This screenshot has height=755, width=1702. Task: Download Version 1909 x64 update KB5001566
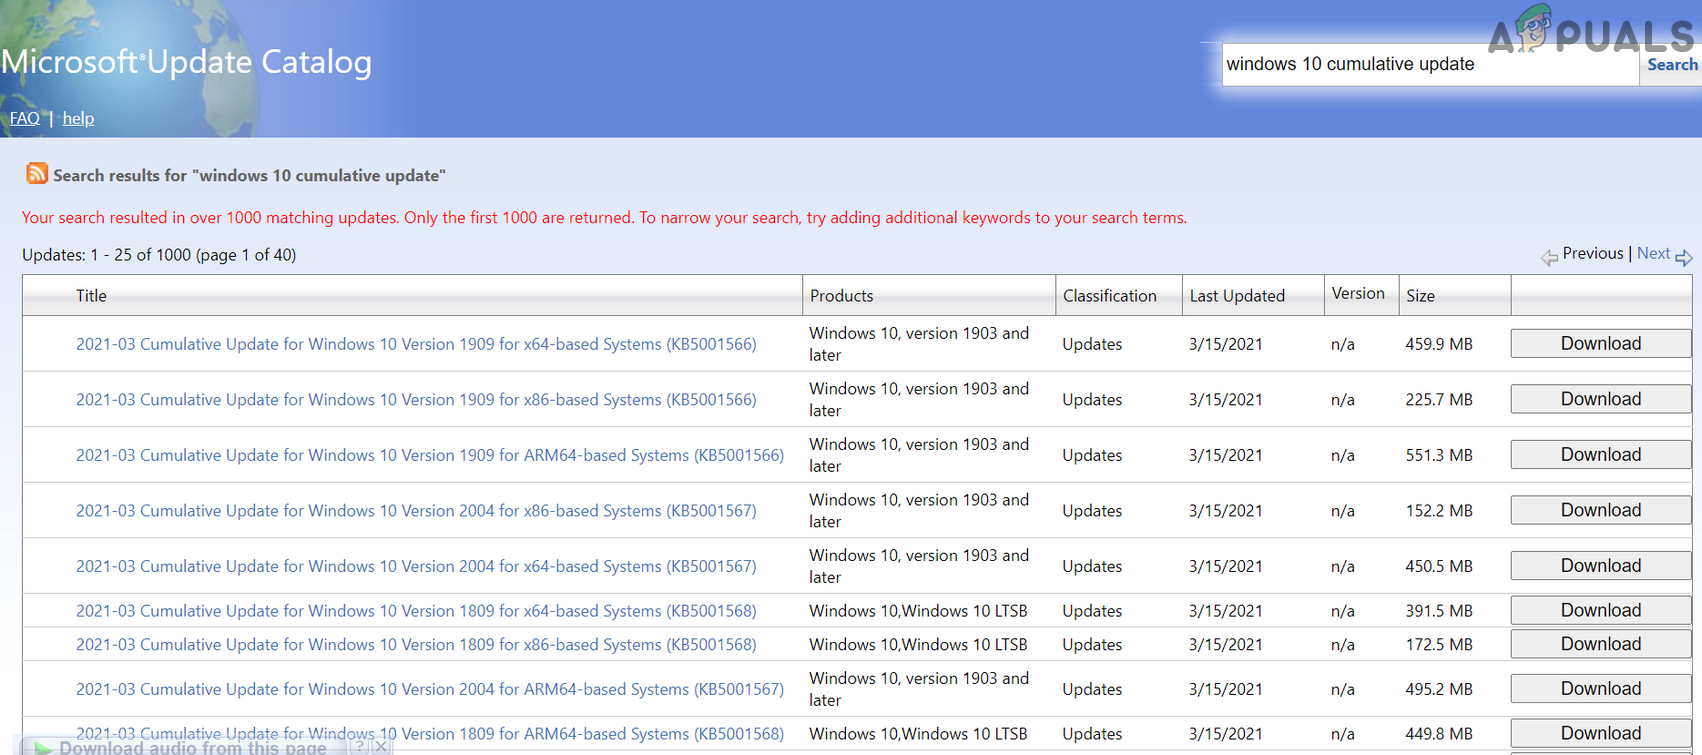(x=1600, y=344)
